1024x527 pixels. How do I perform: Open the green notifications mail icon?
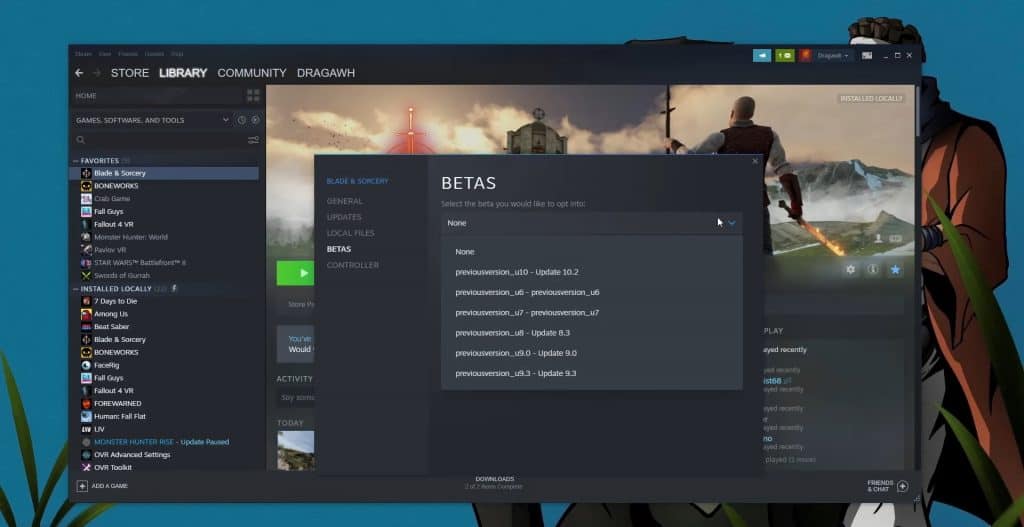click(785, 56)
